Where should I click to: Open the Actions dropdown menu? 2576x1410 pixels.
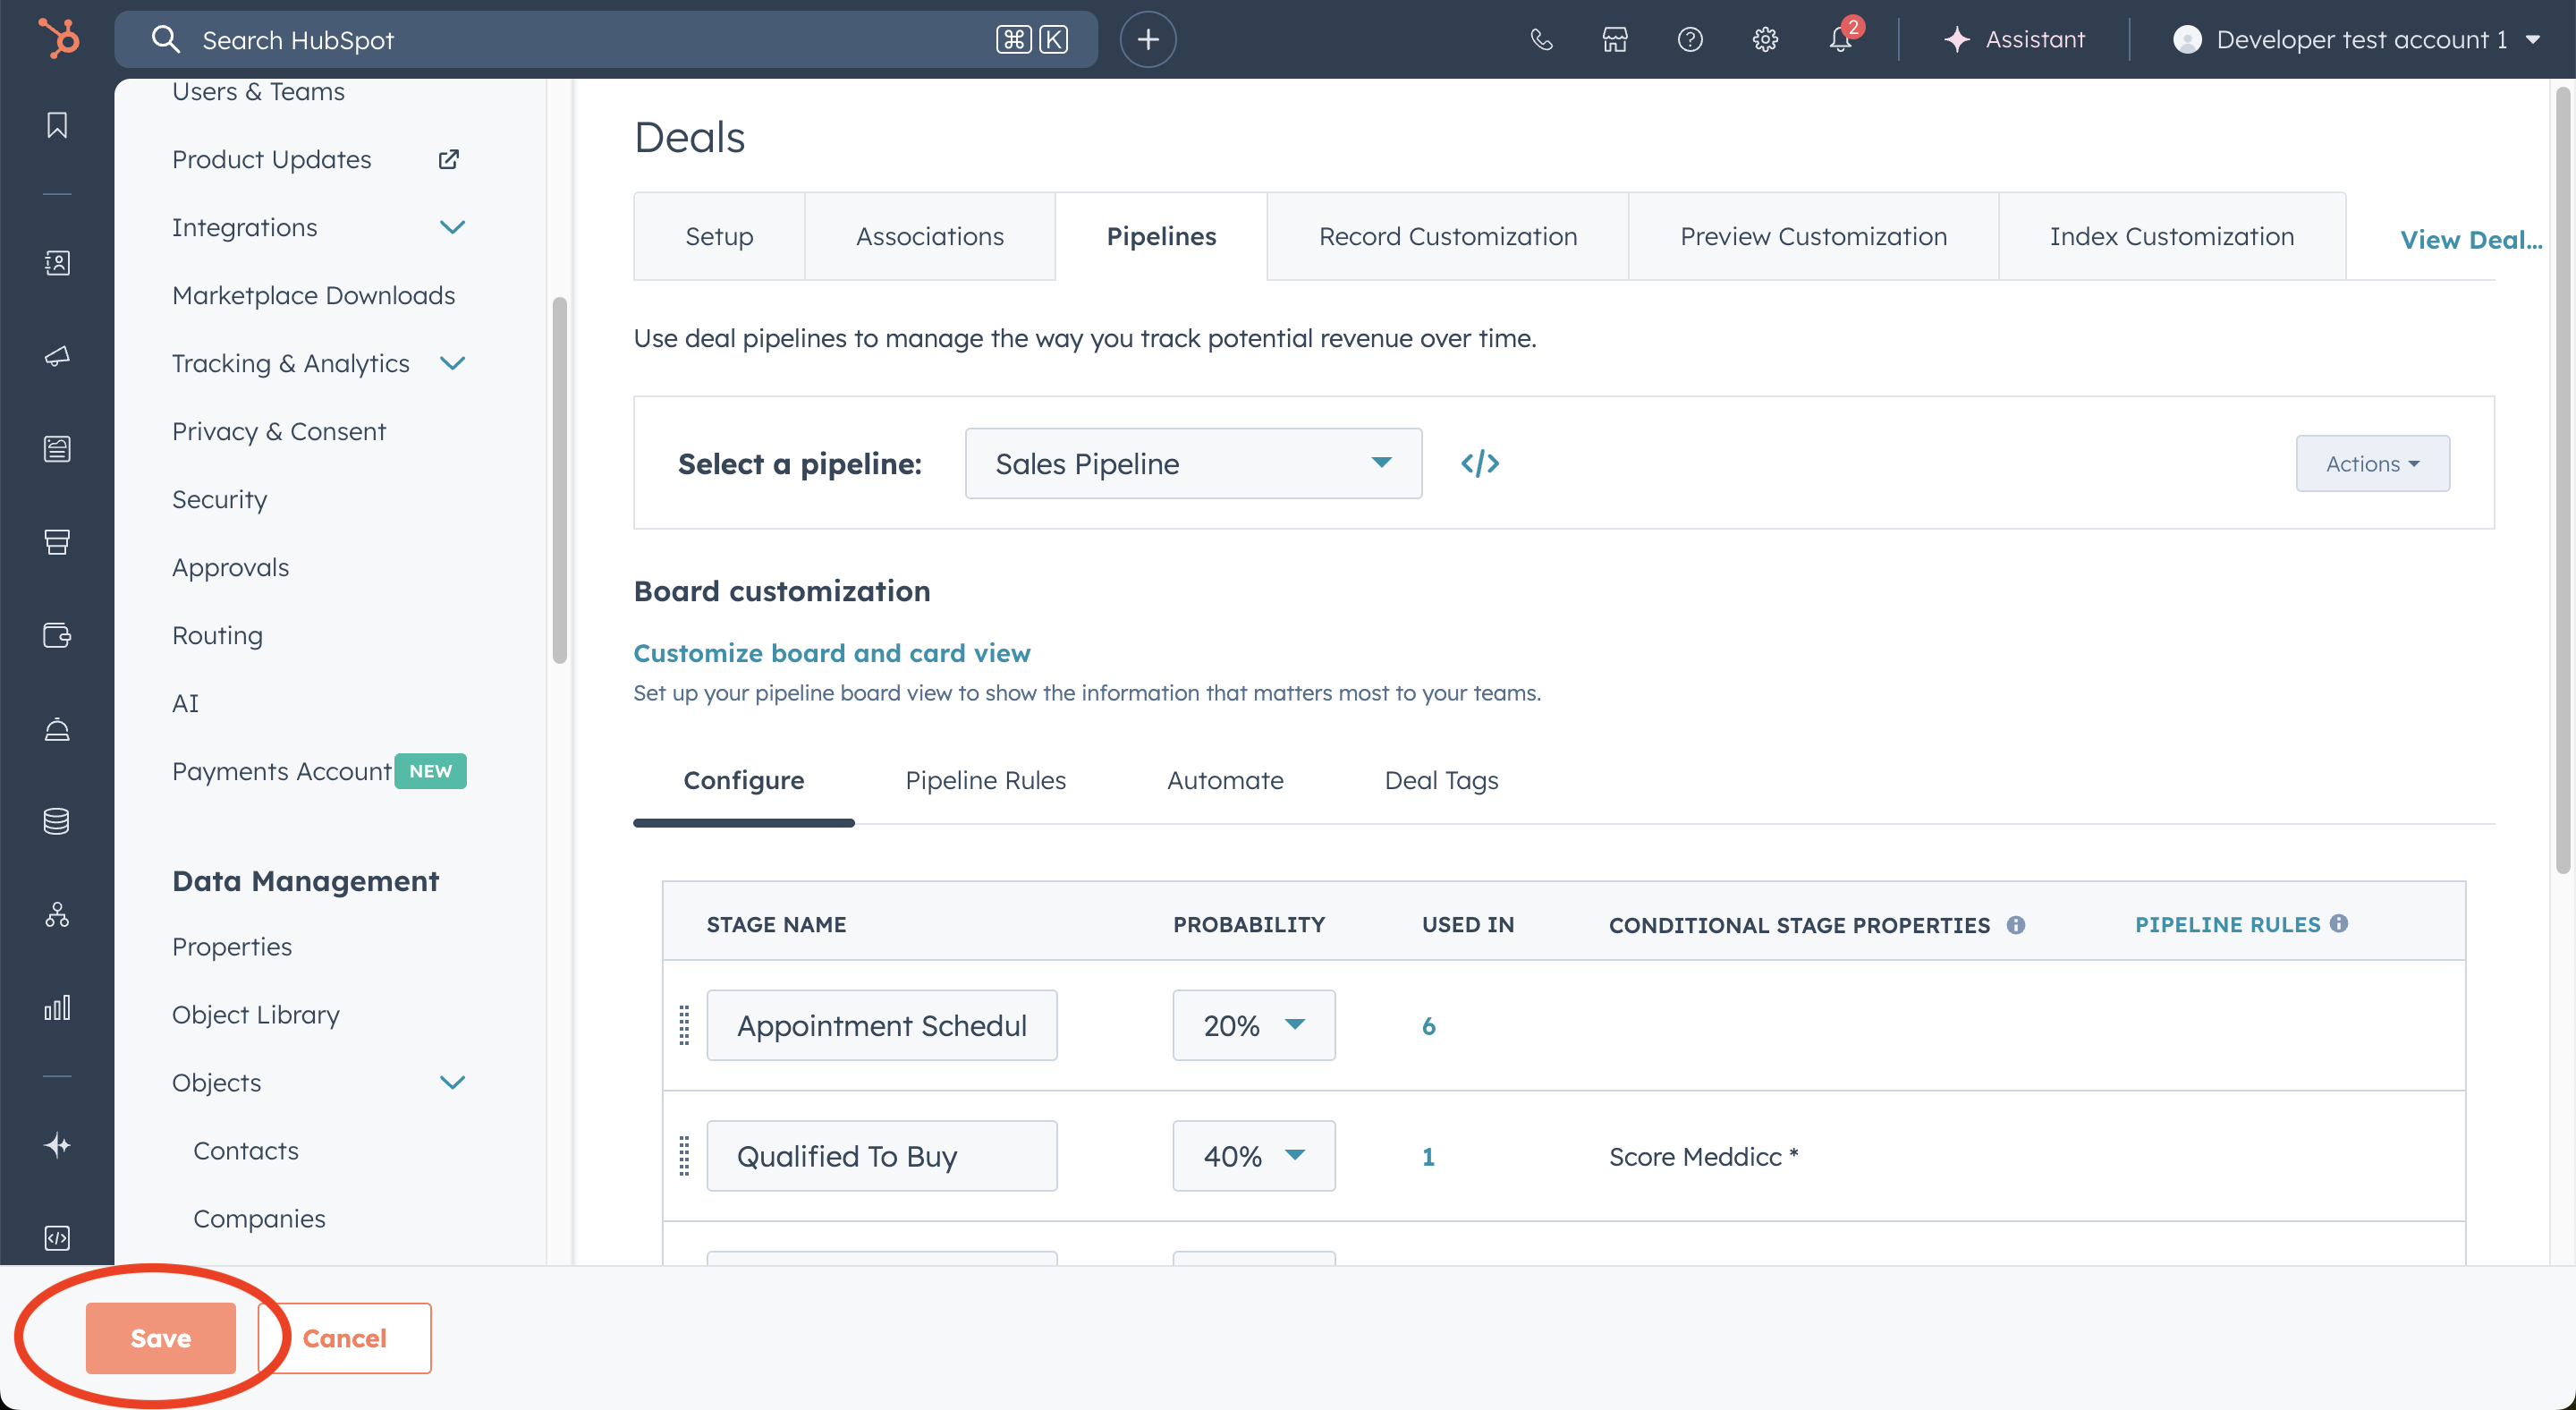coord(2372,463)
